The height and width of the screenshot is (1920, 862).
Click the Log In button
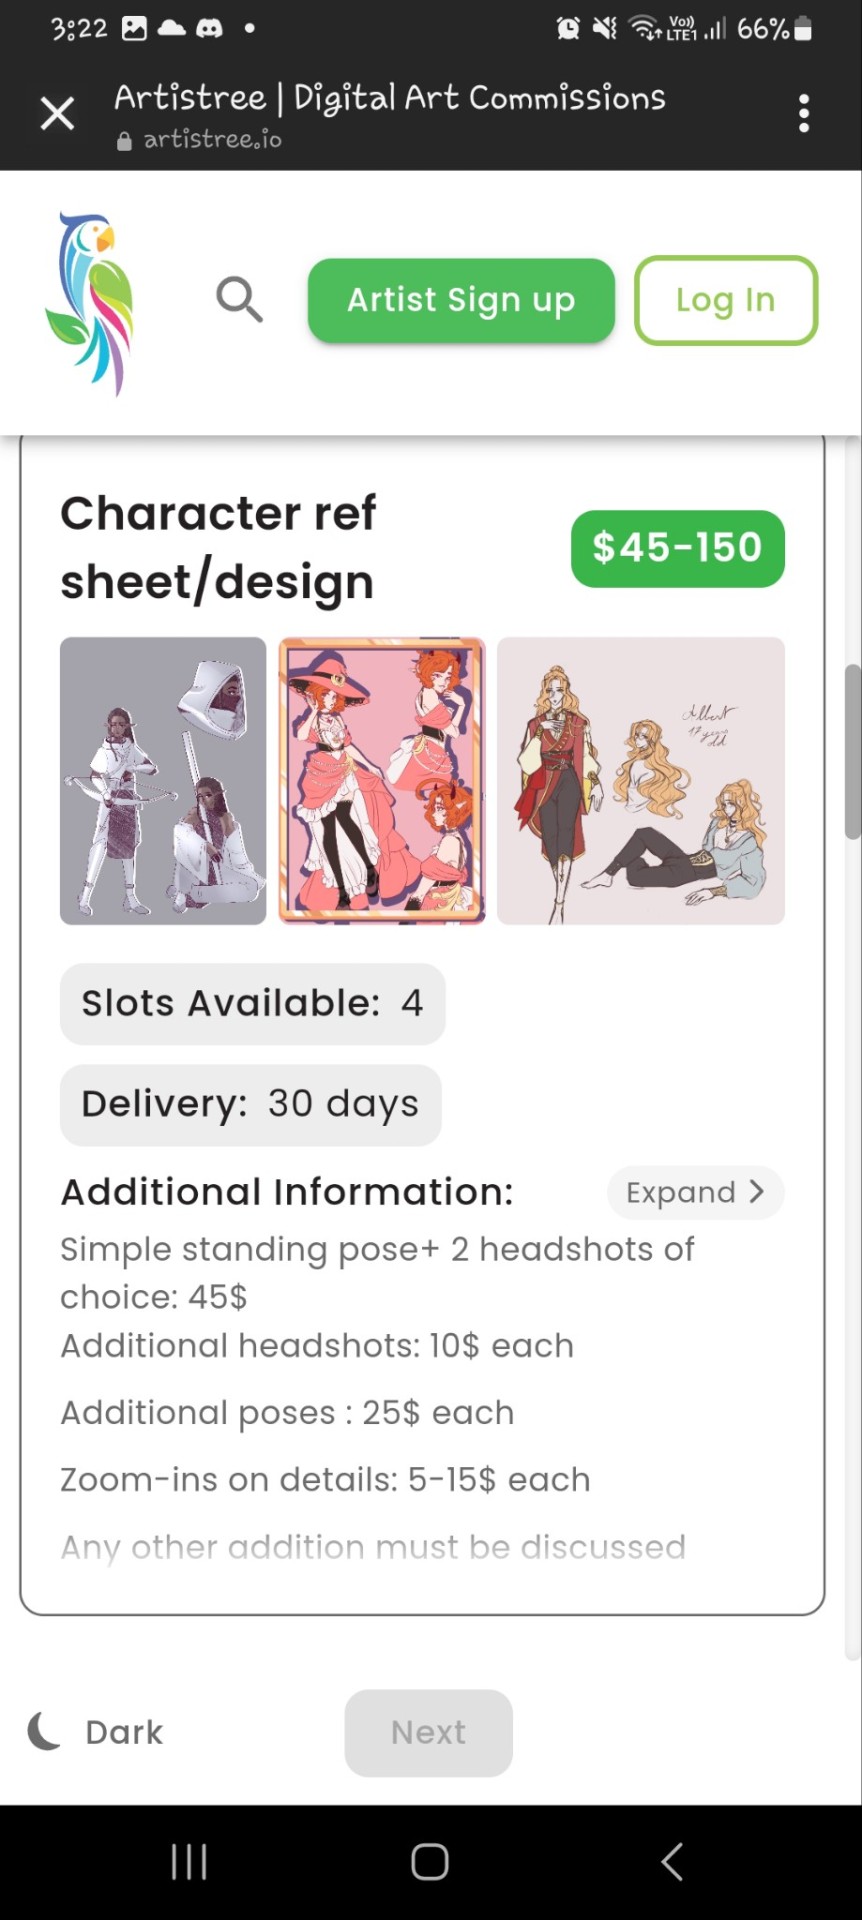click(726, 300)
